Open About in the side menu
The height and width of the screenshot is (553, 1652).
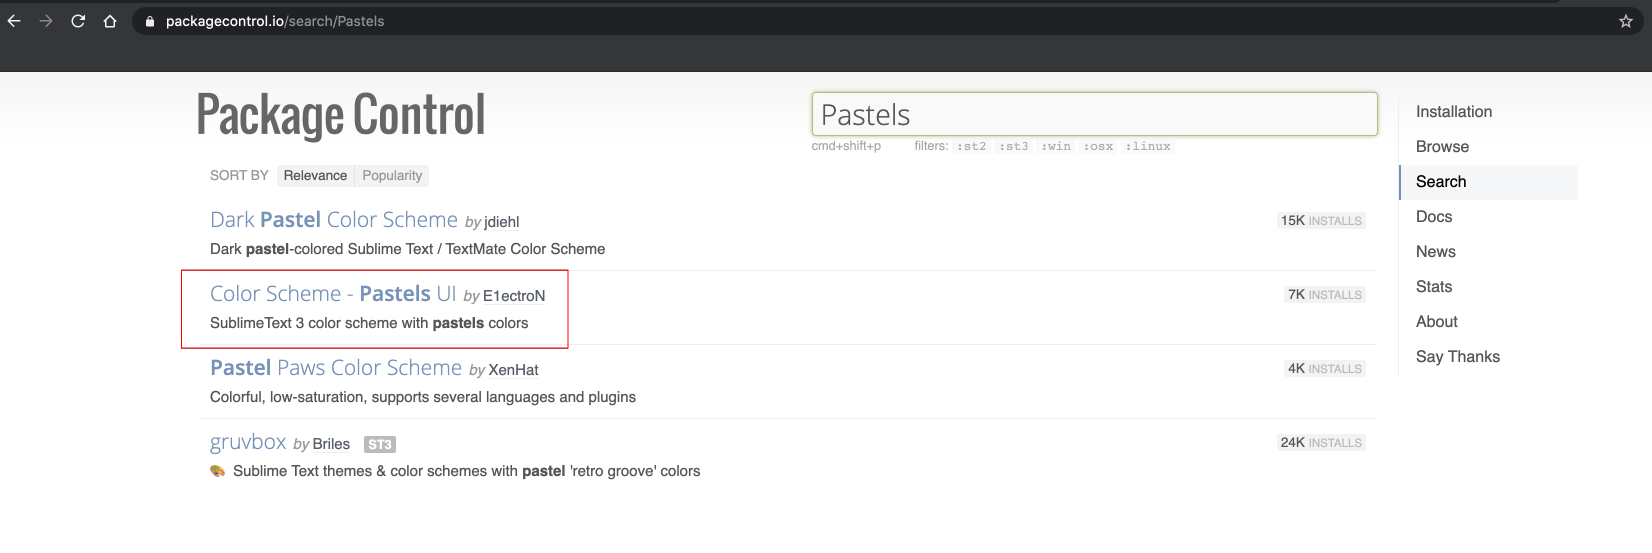point(1437,322)
